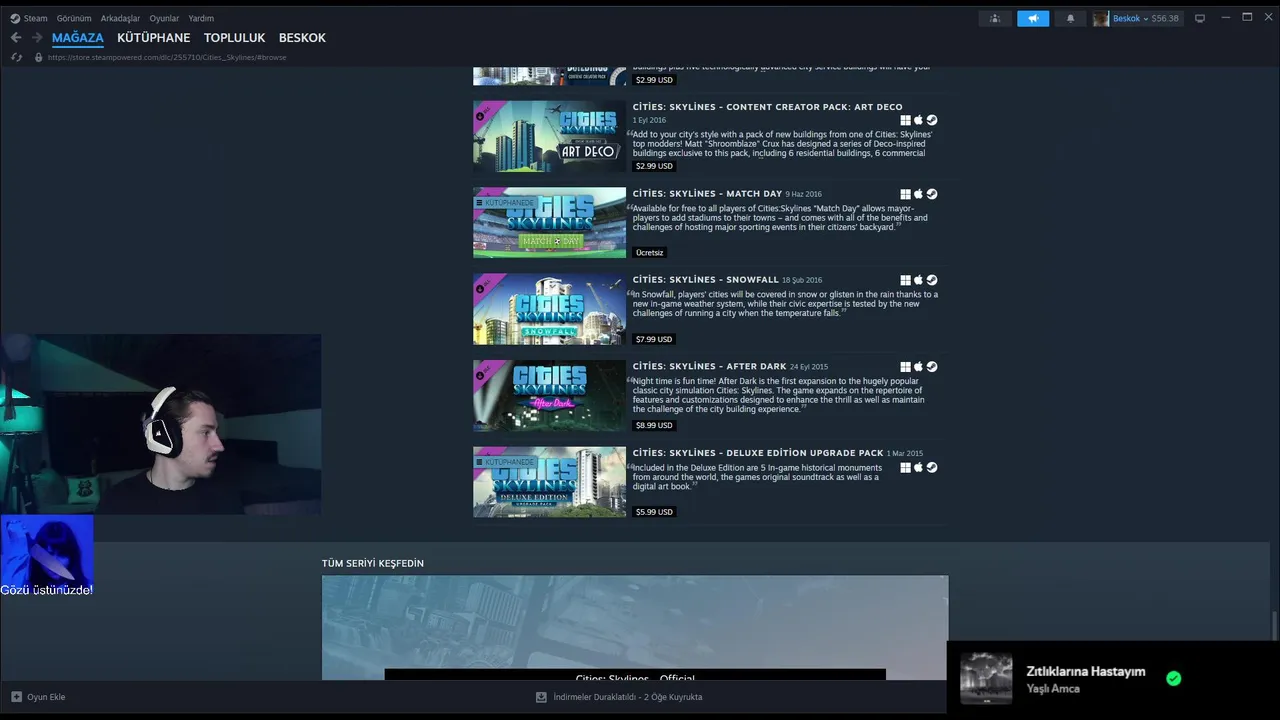Image resolution: width=1280 pixels, height=720 pixels.
Task: Reload the store page
Action: 16,57
